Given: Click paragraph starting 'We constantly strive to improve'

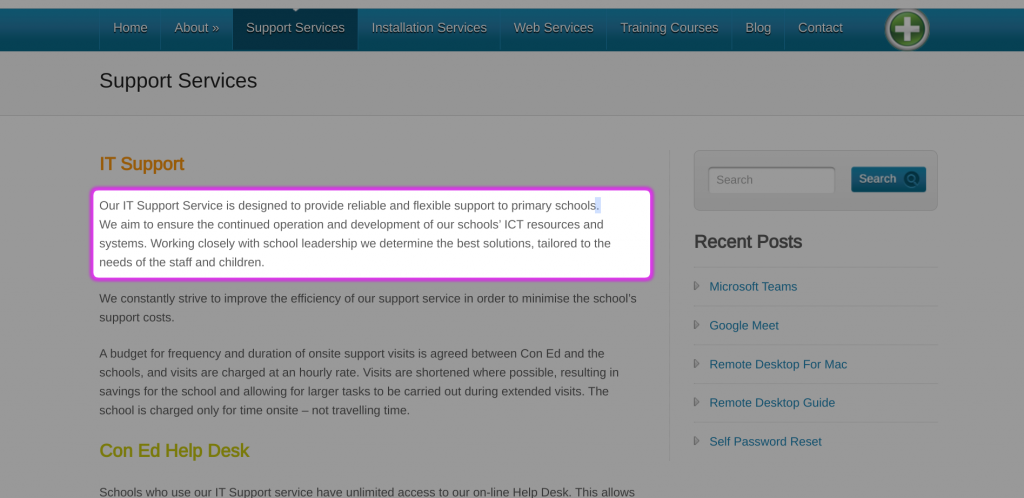Looking at the screenshot, I should [x=368, y=308].
